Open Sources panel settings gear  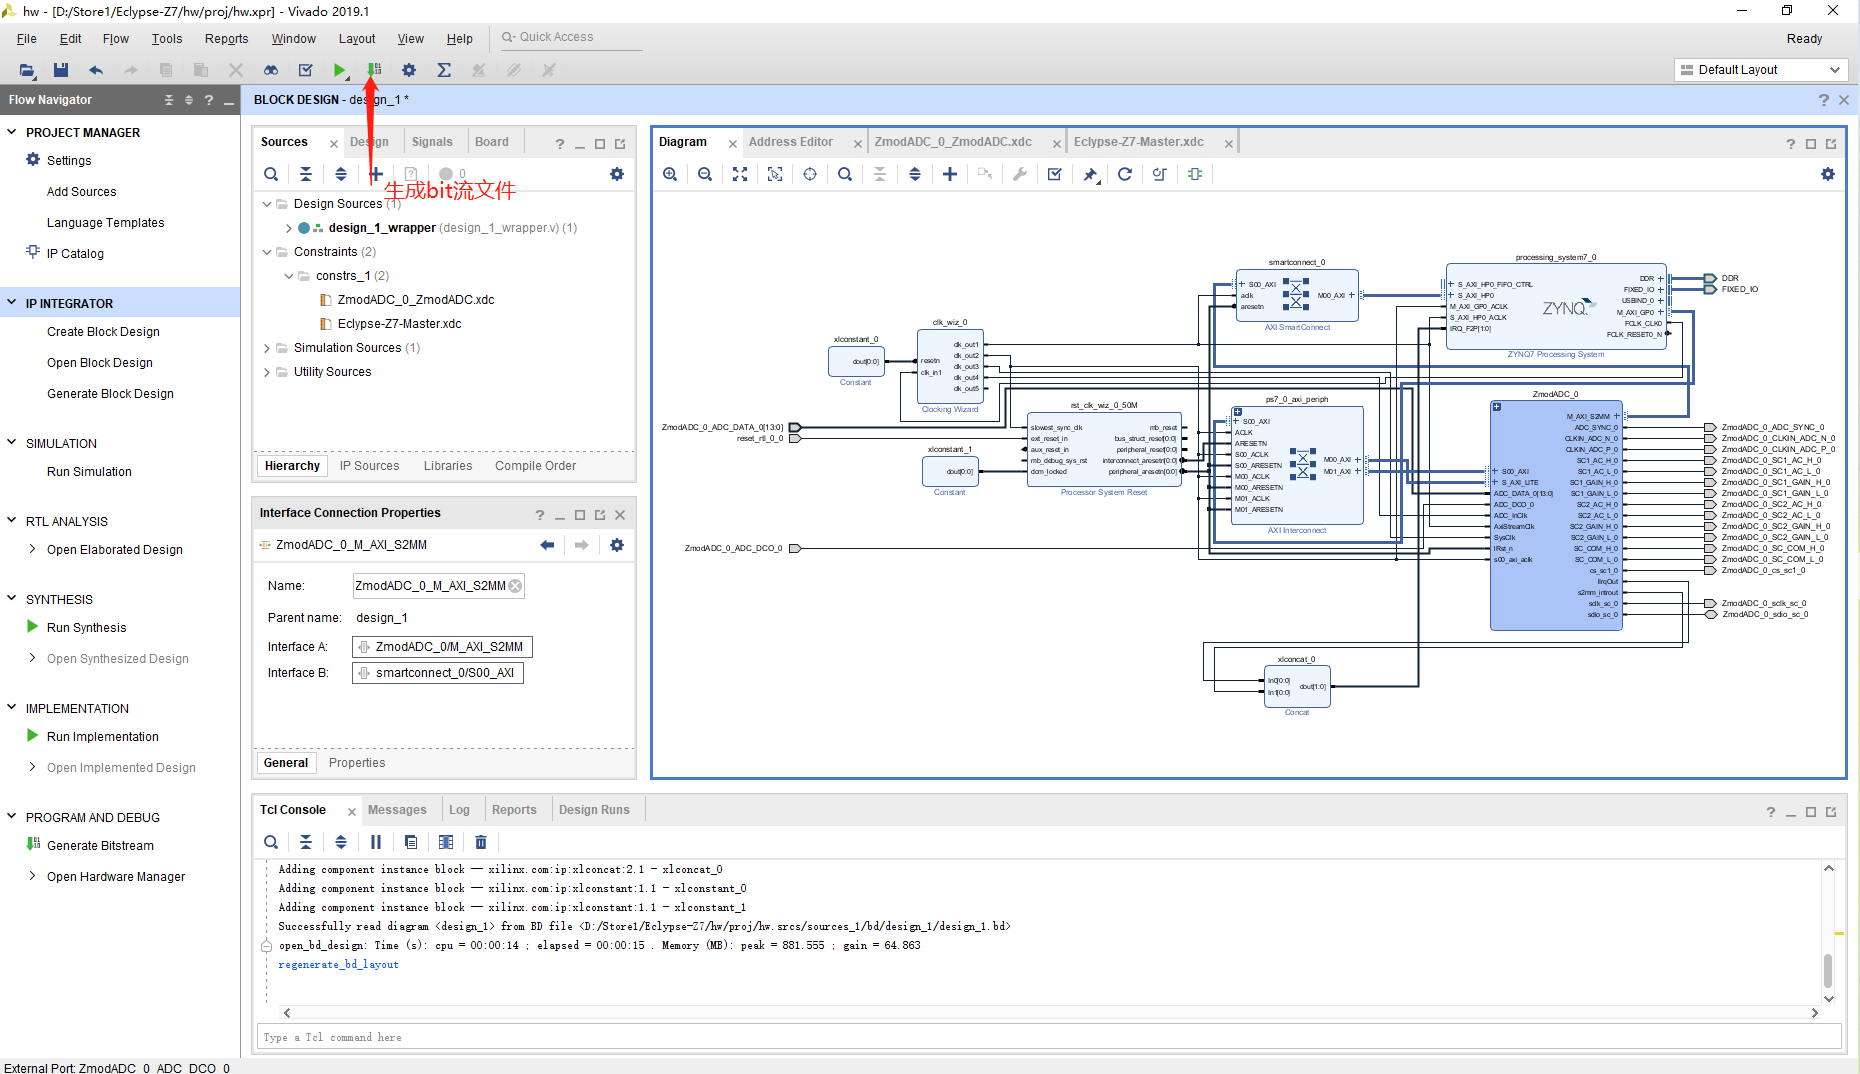617,174
